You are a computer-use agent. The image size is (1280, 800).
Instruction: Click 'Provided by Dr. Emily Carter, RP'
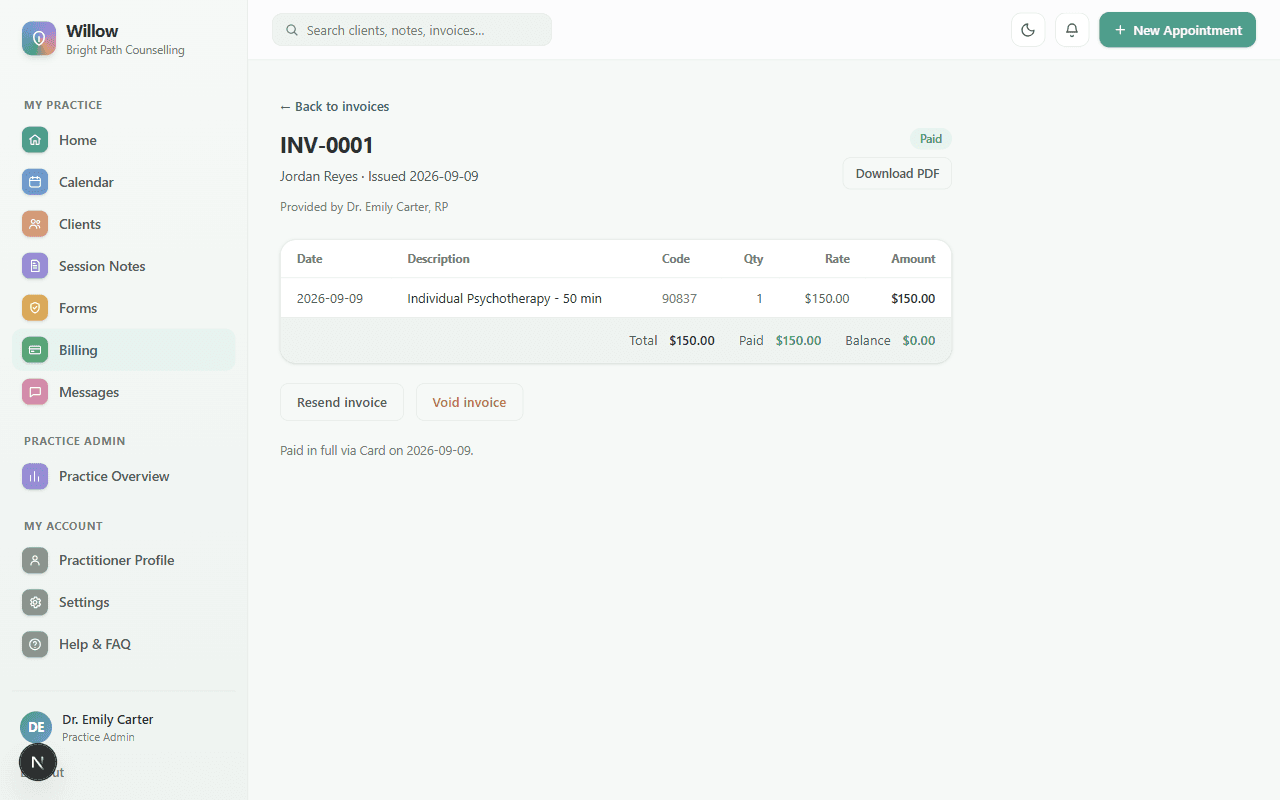[364, 207]
